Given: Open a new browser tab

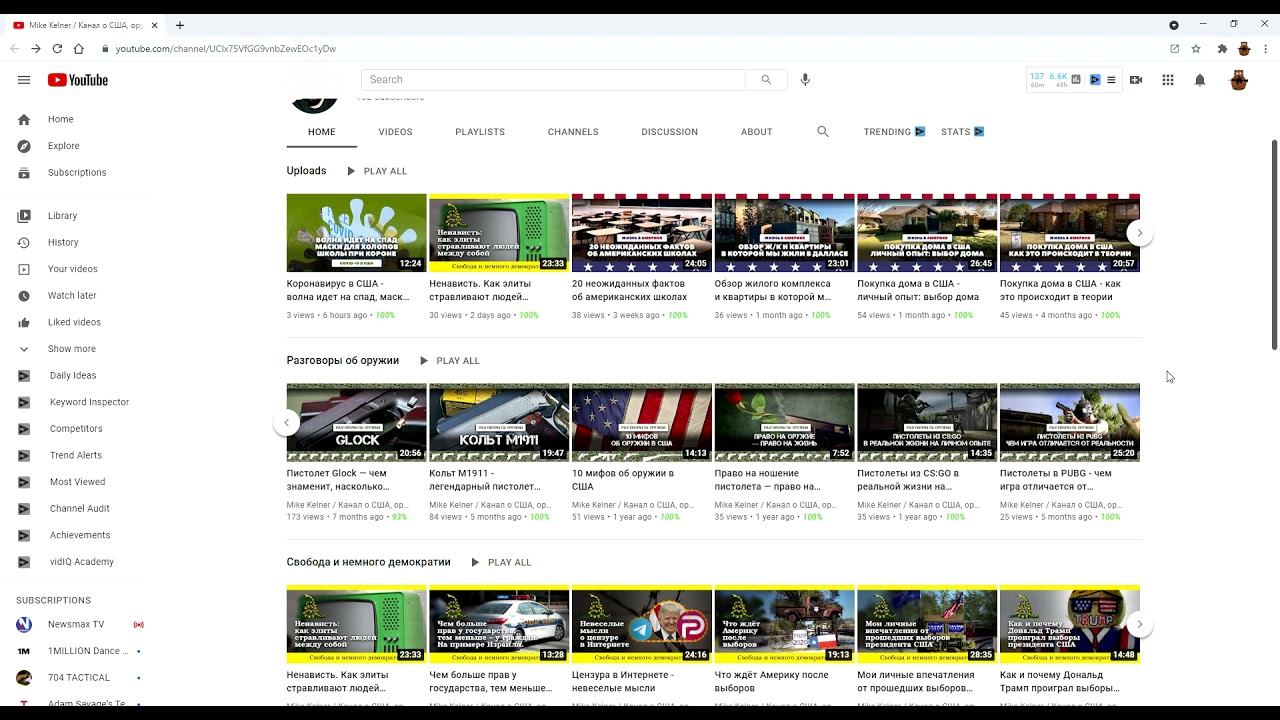Looking at the screenshot, I should pyautogui.click(x=180, y=25).
